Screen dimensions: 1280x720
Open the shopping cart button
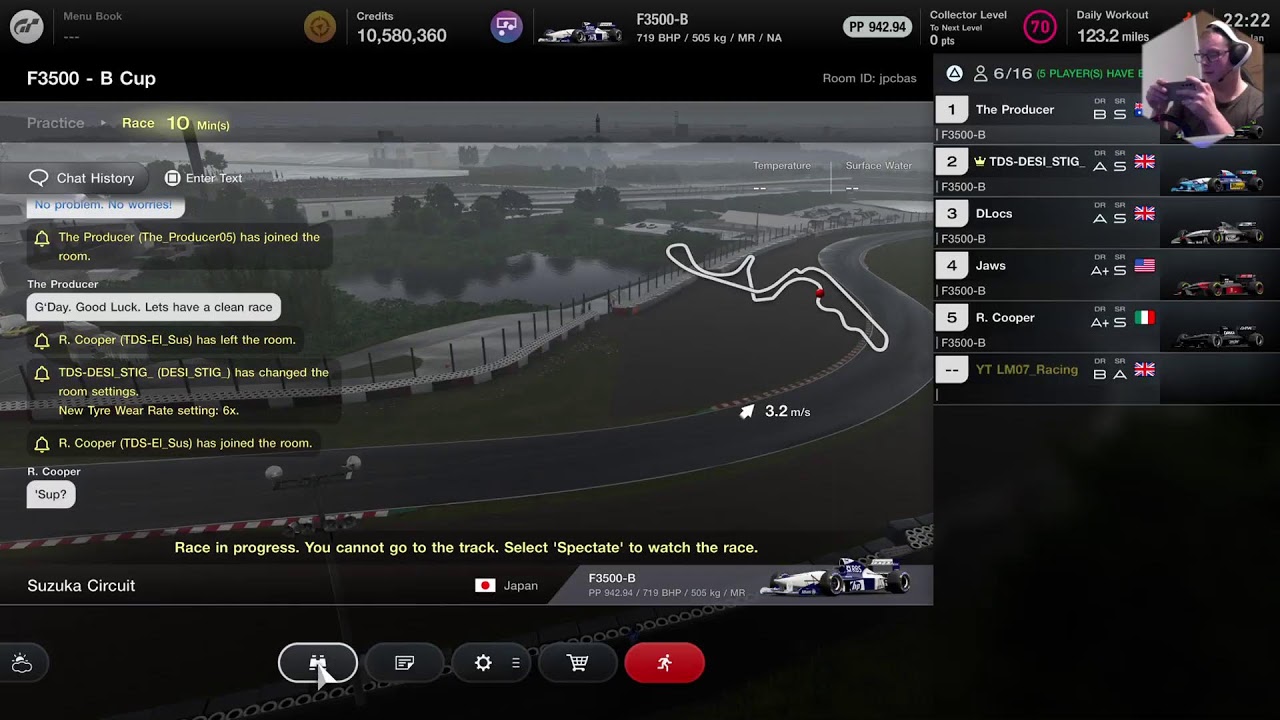577,663
